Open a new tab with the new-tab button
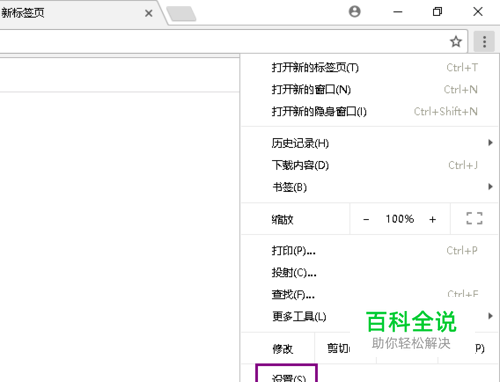Image resolution: width=500 pixels, height=382 pixels. point(181,14)
